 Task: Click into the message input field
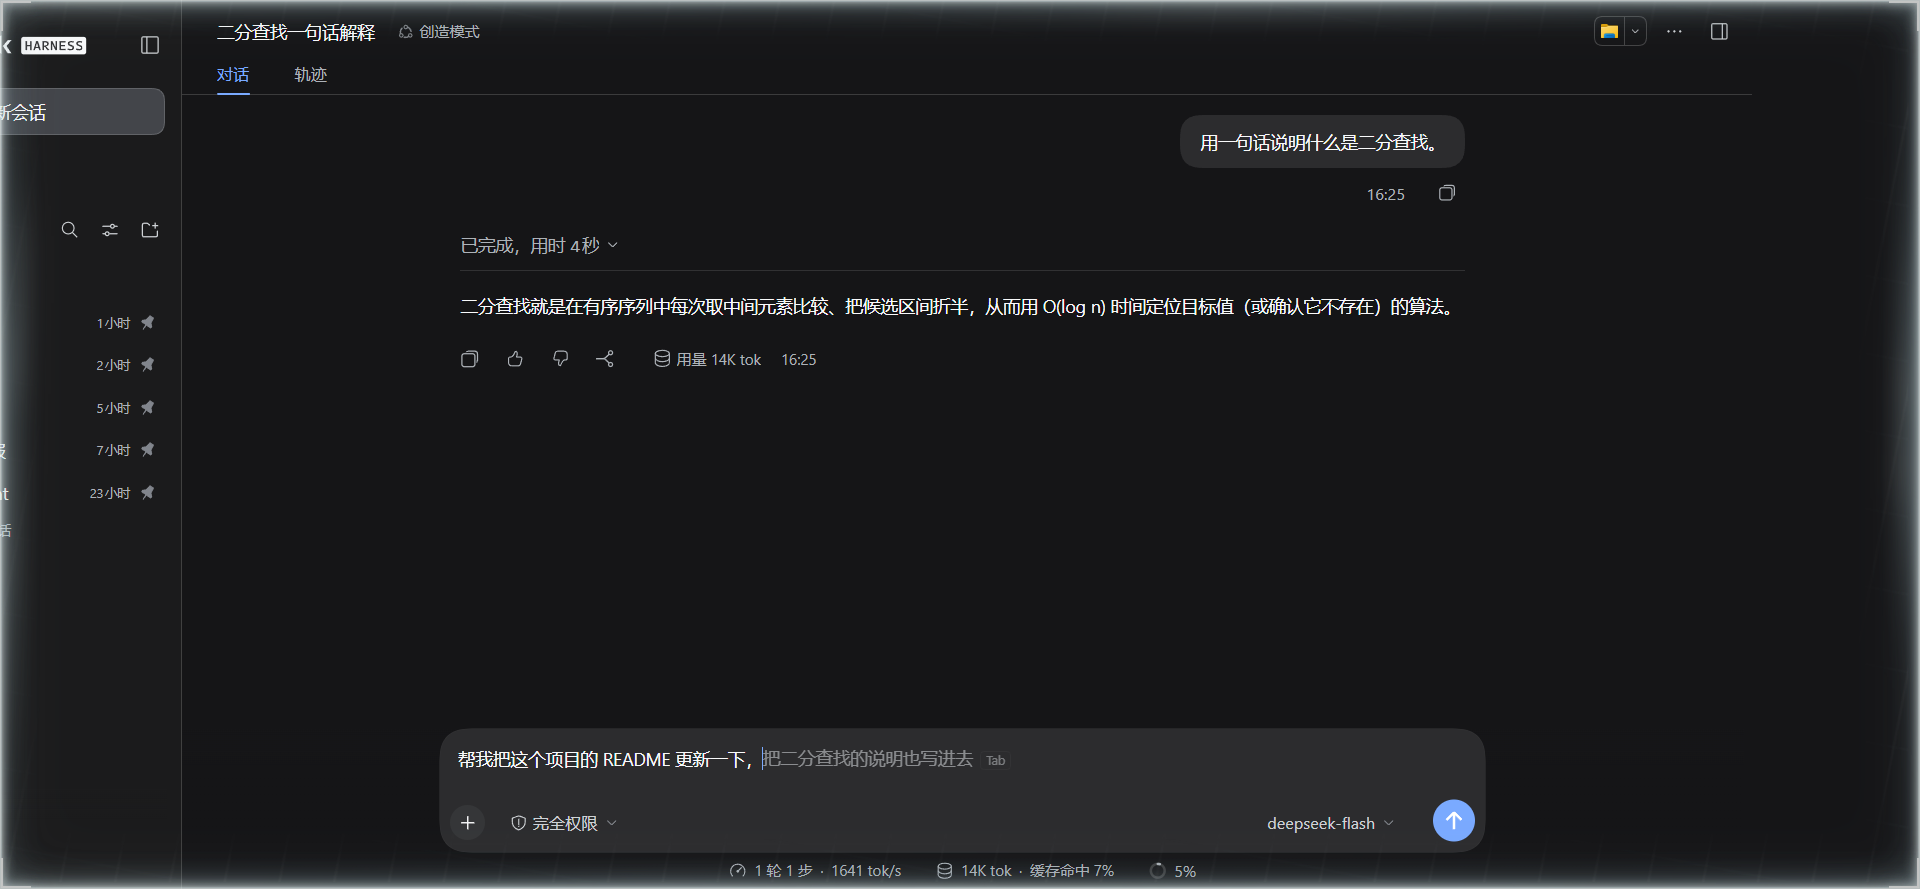click(962, 760)
